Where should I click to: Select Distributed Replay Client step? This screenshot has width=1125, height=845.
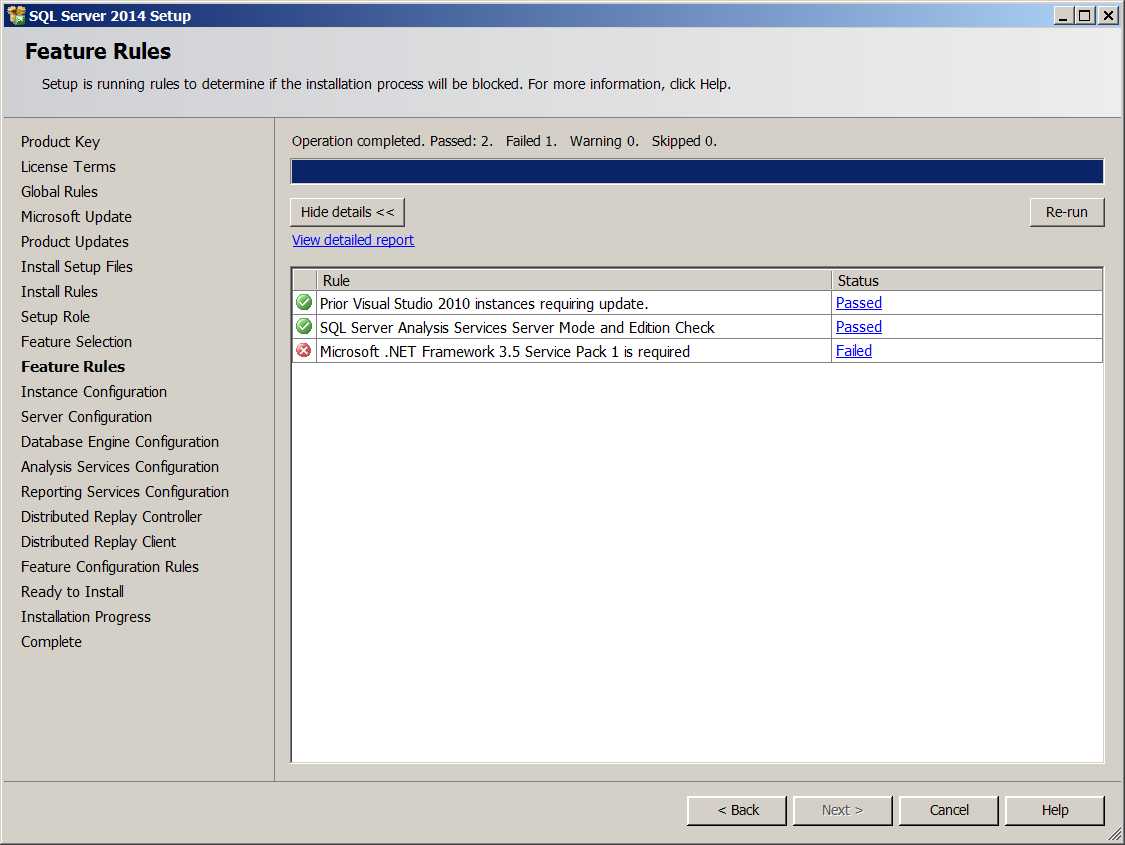[98, 542]
